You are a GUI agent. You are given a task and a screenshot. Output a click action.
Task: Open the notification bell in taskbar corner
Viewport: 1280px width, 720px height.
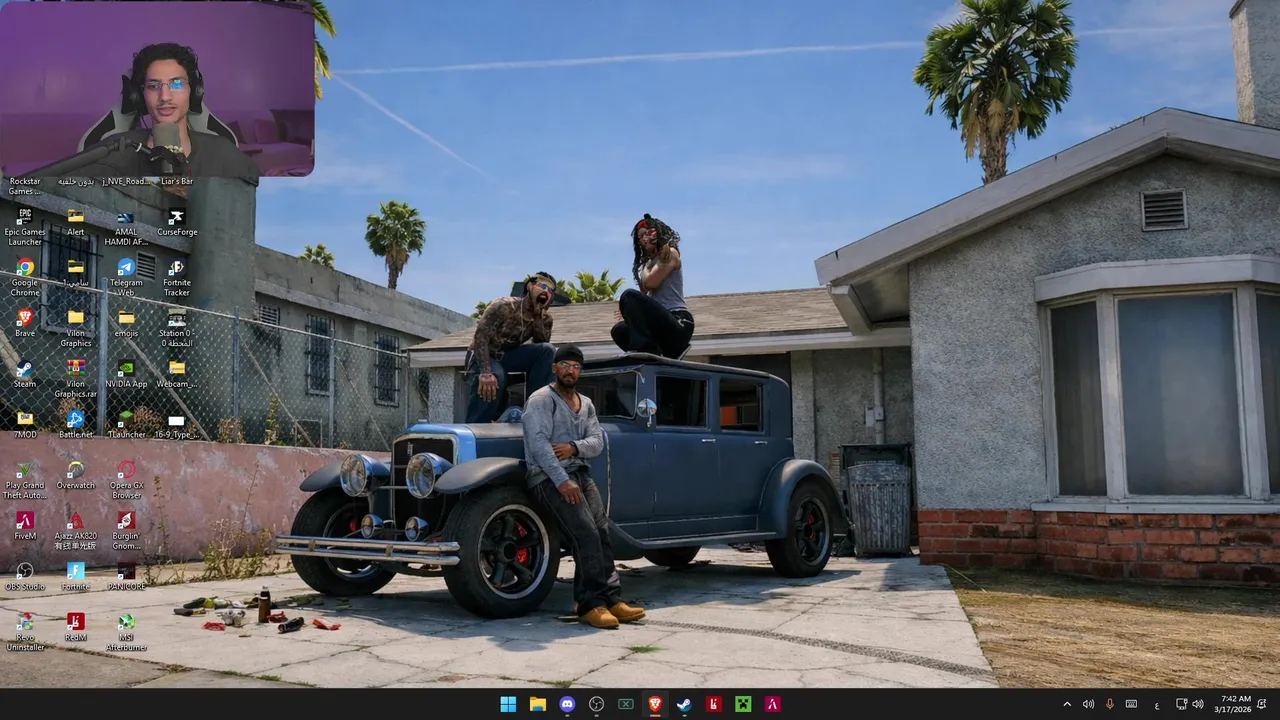pyautogui.click(x=1262, y=704)
